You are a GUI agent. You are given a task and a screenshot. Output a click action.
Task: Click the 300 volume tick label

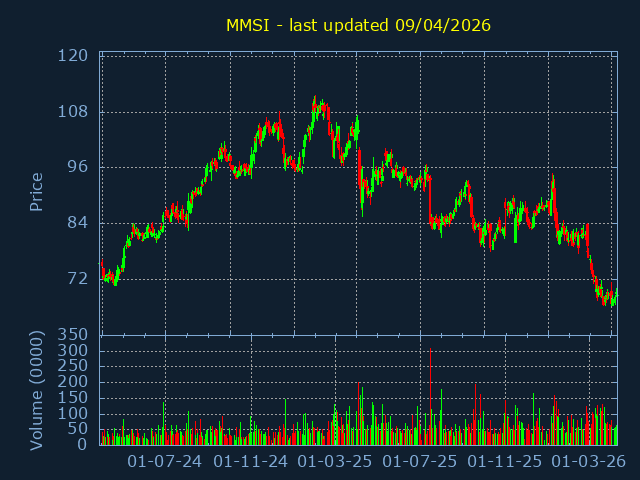tap(73, 351)
